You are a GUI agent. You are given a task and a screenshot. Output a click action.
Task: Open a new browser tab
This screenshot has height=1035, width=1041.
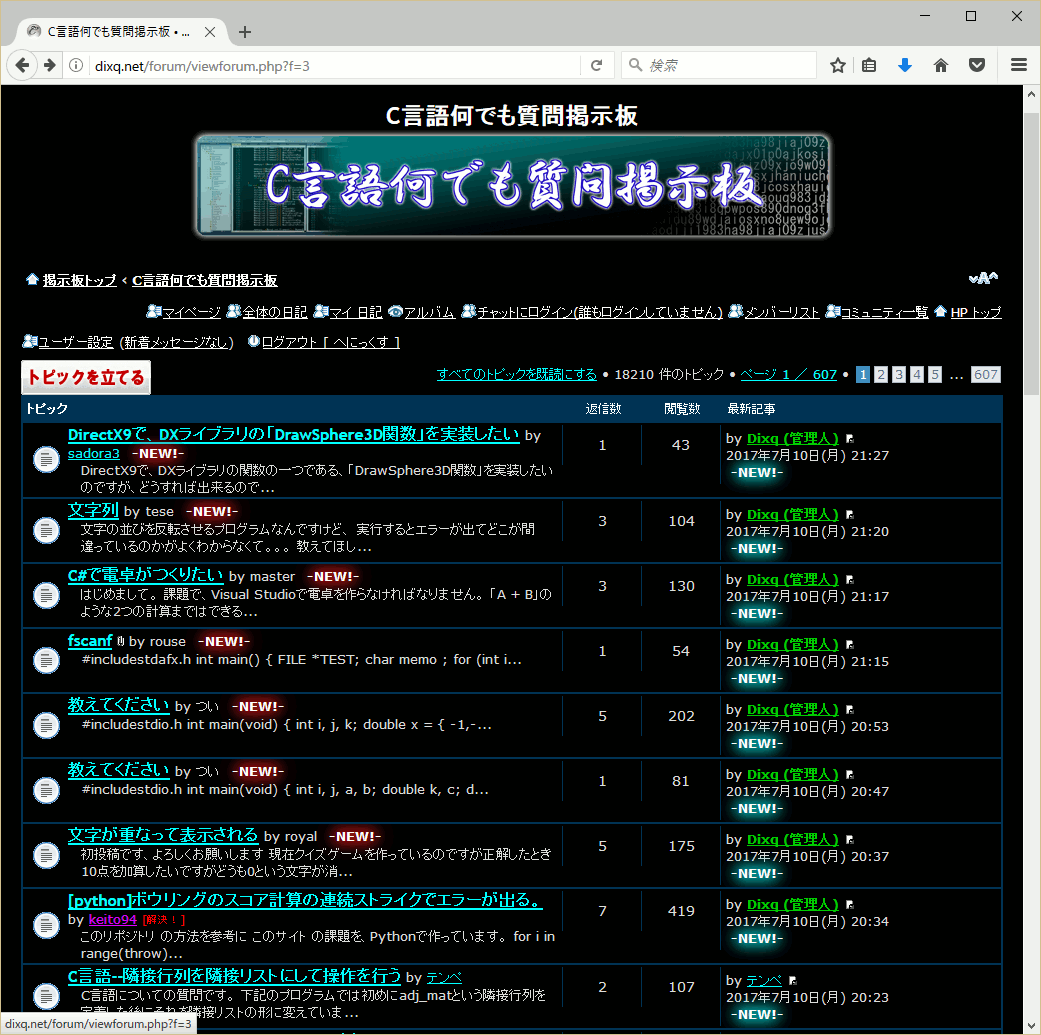pos(245,31)
